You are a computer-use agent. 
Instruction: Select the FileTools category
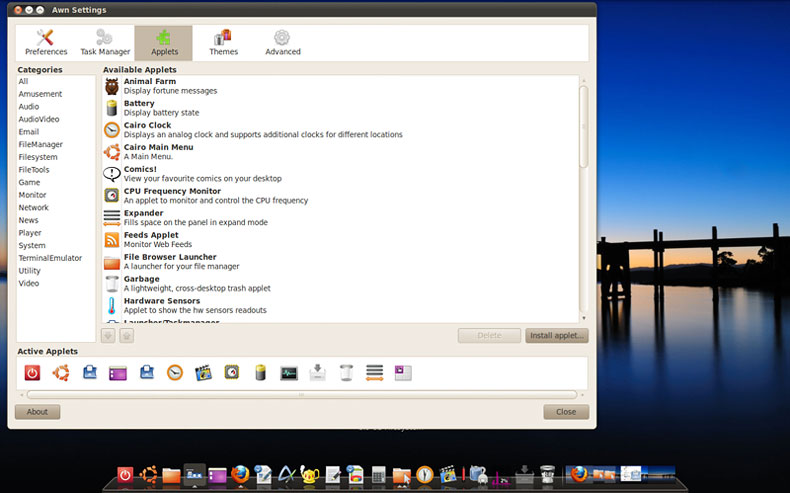tap(34, 170)
